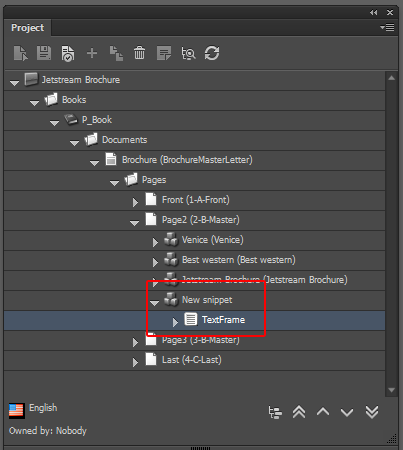Open the Project panel flyout menu
Image resolution: width=403 pixels, height=450 pixels.
pos(387,27)
